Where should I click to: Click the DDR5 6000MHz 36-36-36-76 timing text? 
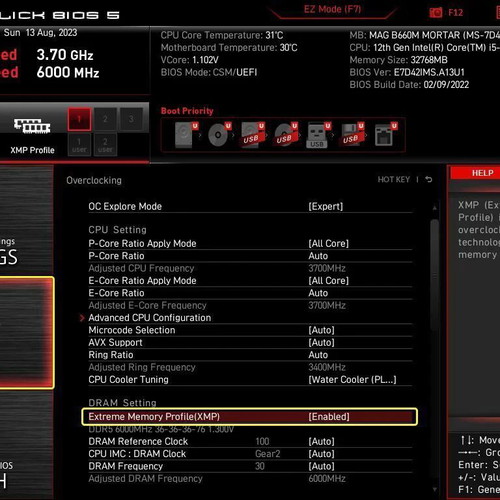tap(161, 429)
